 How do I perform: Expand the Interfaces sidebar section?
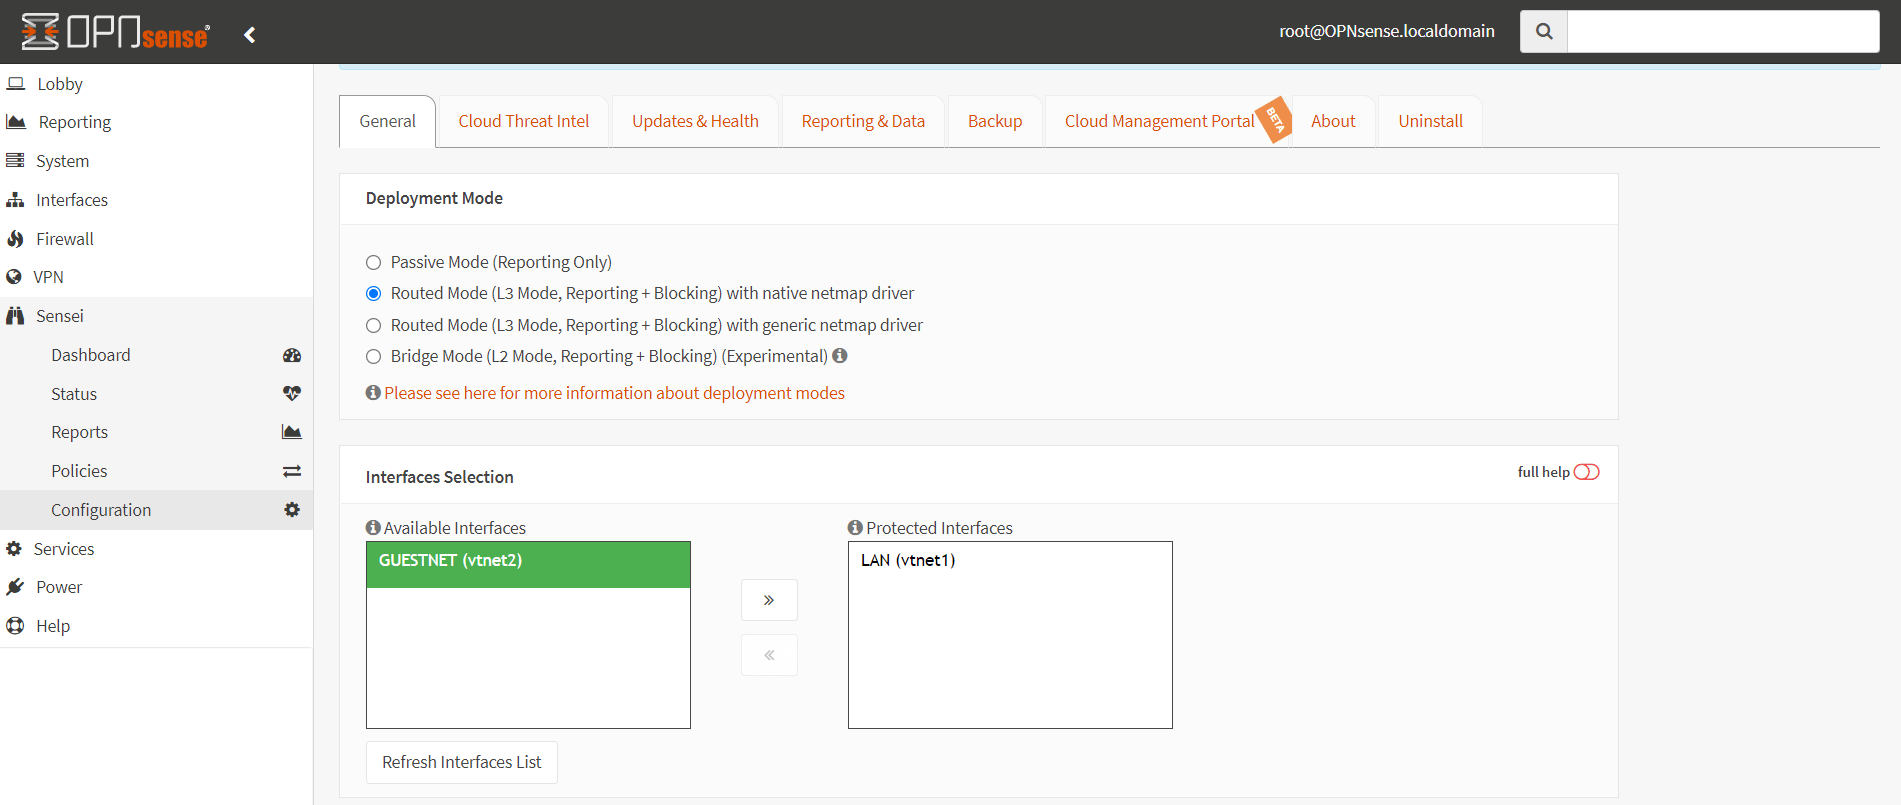tap(71, 200)
